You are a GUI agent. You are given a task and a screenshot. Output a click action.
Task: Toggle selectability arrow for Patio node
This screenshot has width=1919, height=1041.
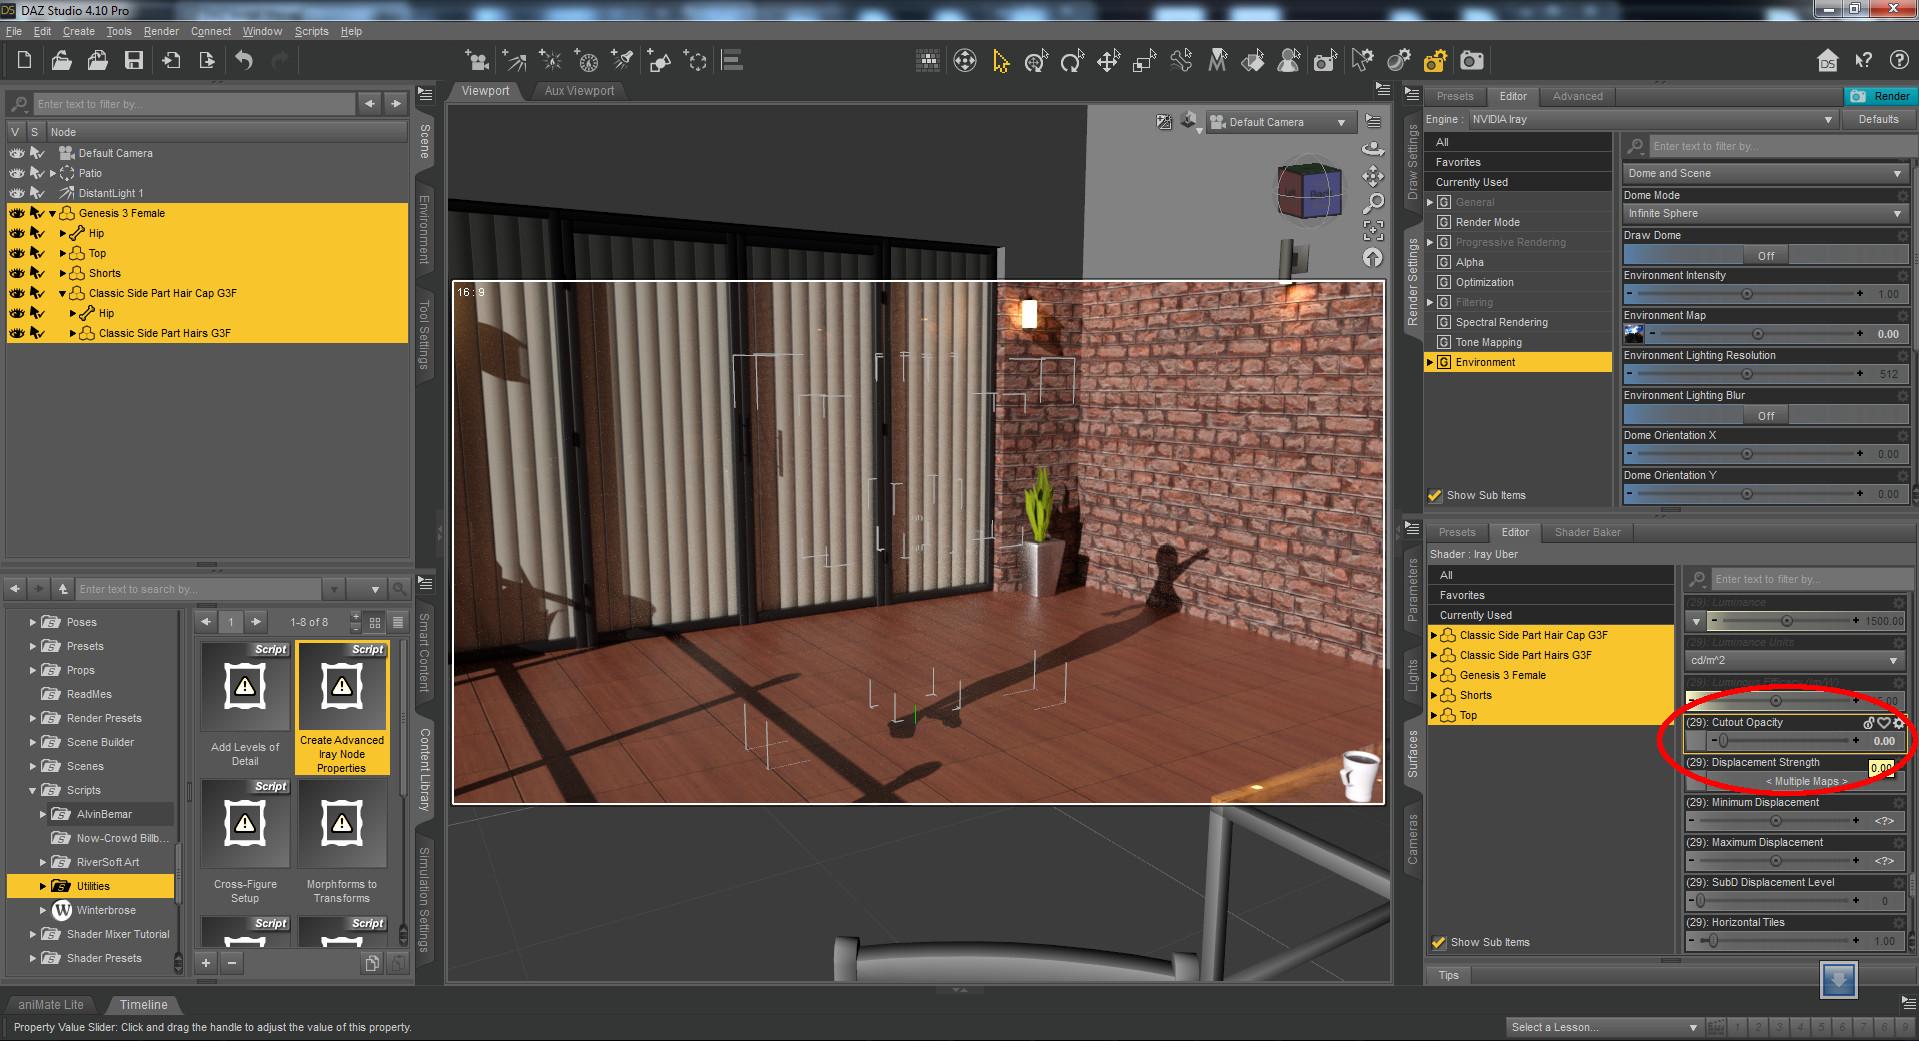(x=37, y=173)
